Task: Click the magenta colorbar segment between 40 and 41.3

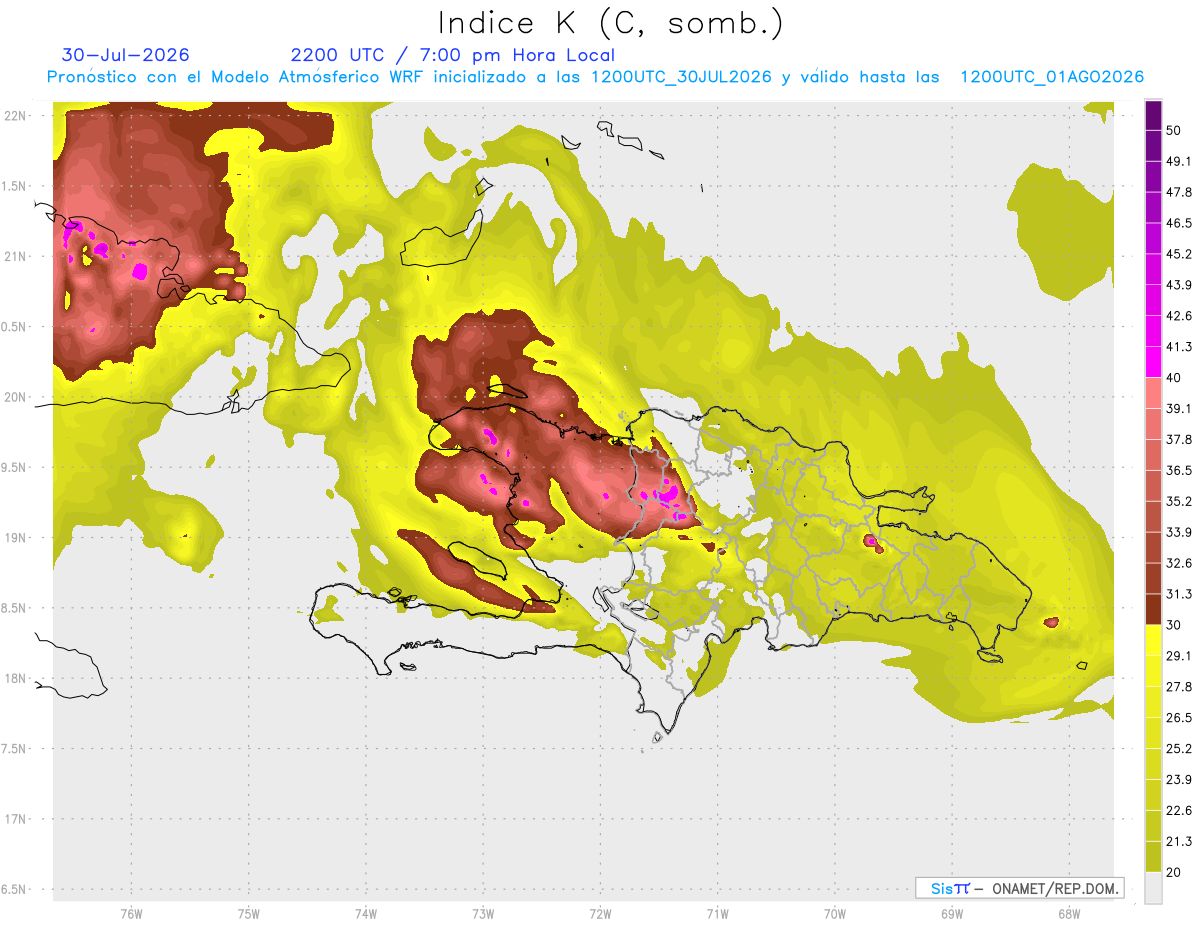Action: (1153, 362)
